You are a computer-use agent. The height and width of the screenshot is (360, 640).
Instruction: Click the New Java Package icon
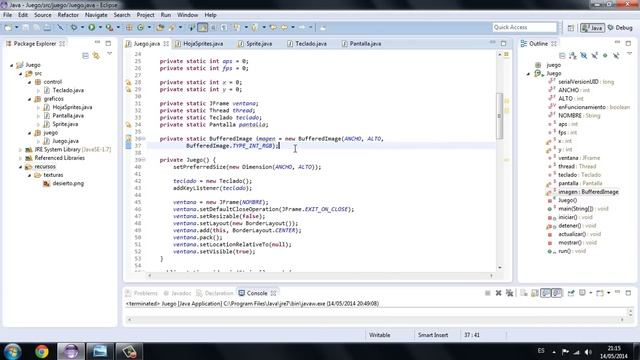[128, 27]
